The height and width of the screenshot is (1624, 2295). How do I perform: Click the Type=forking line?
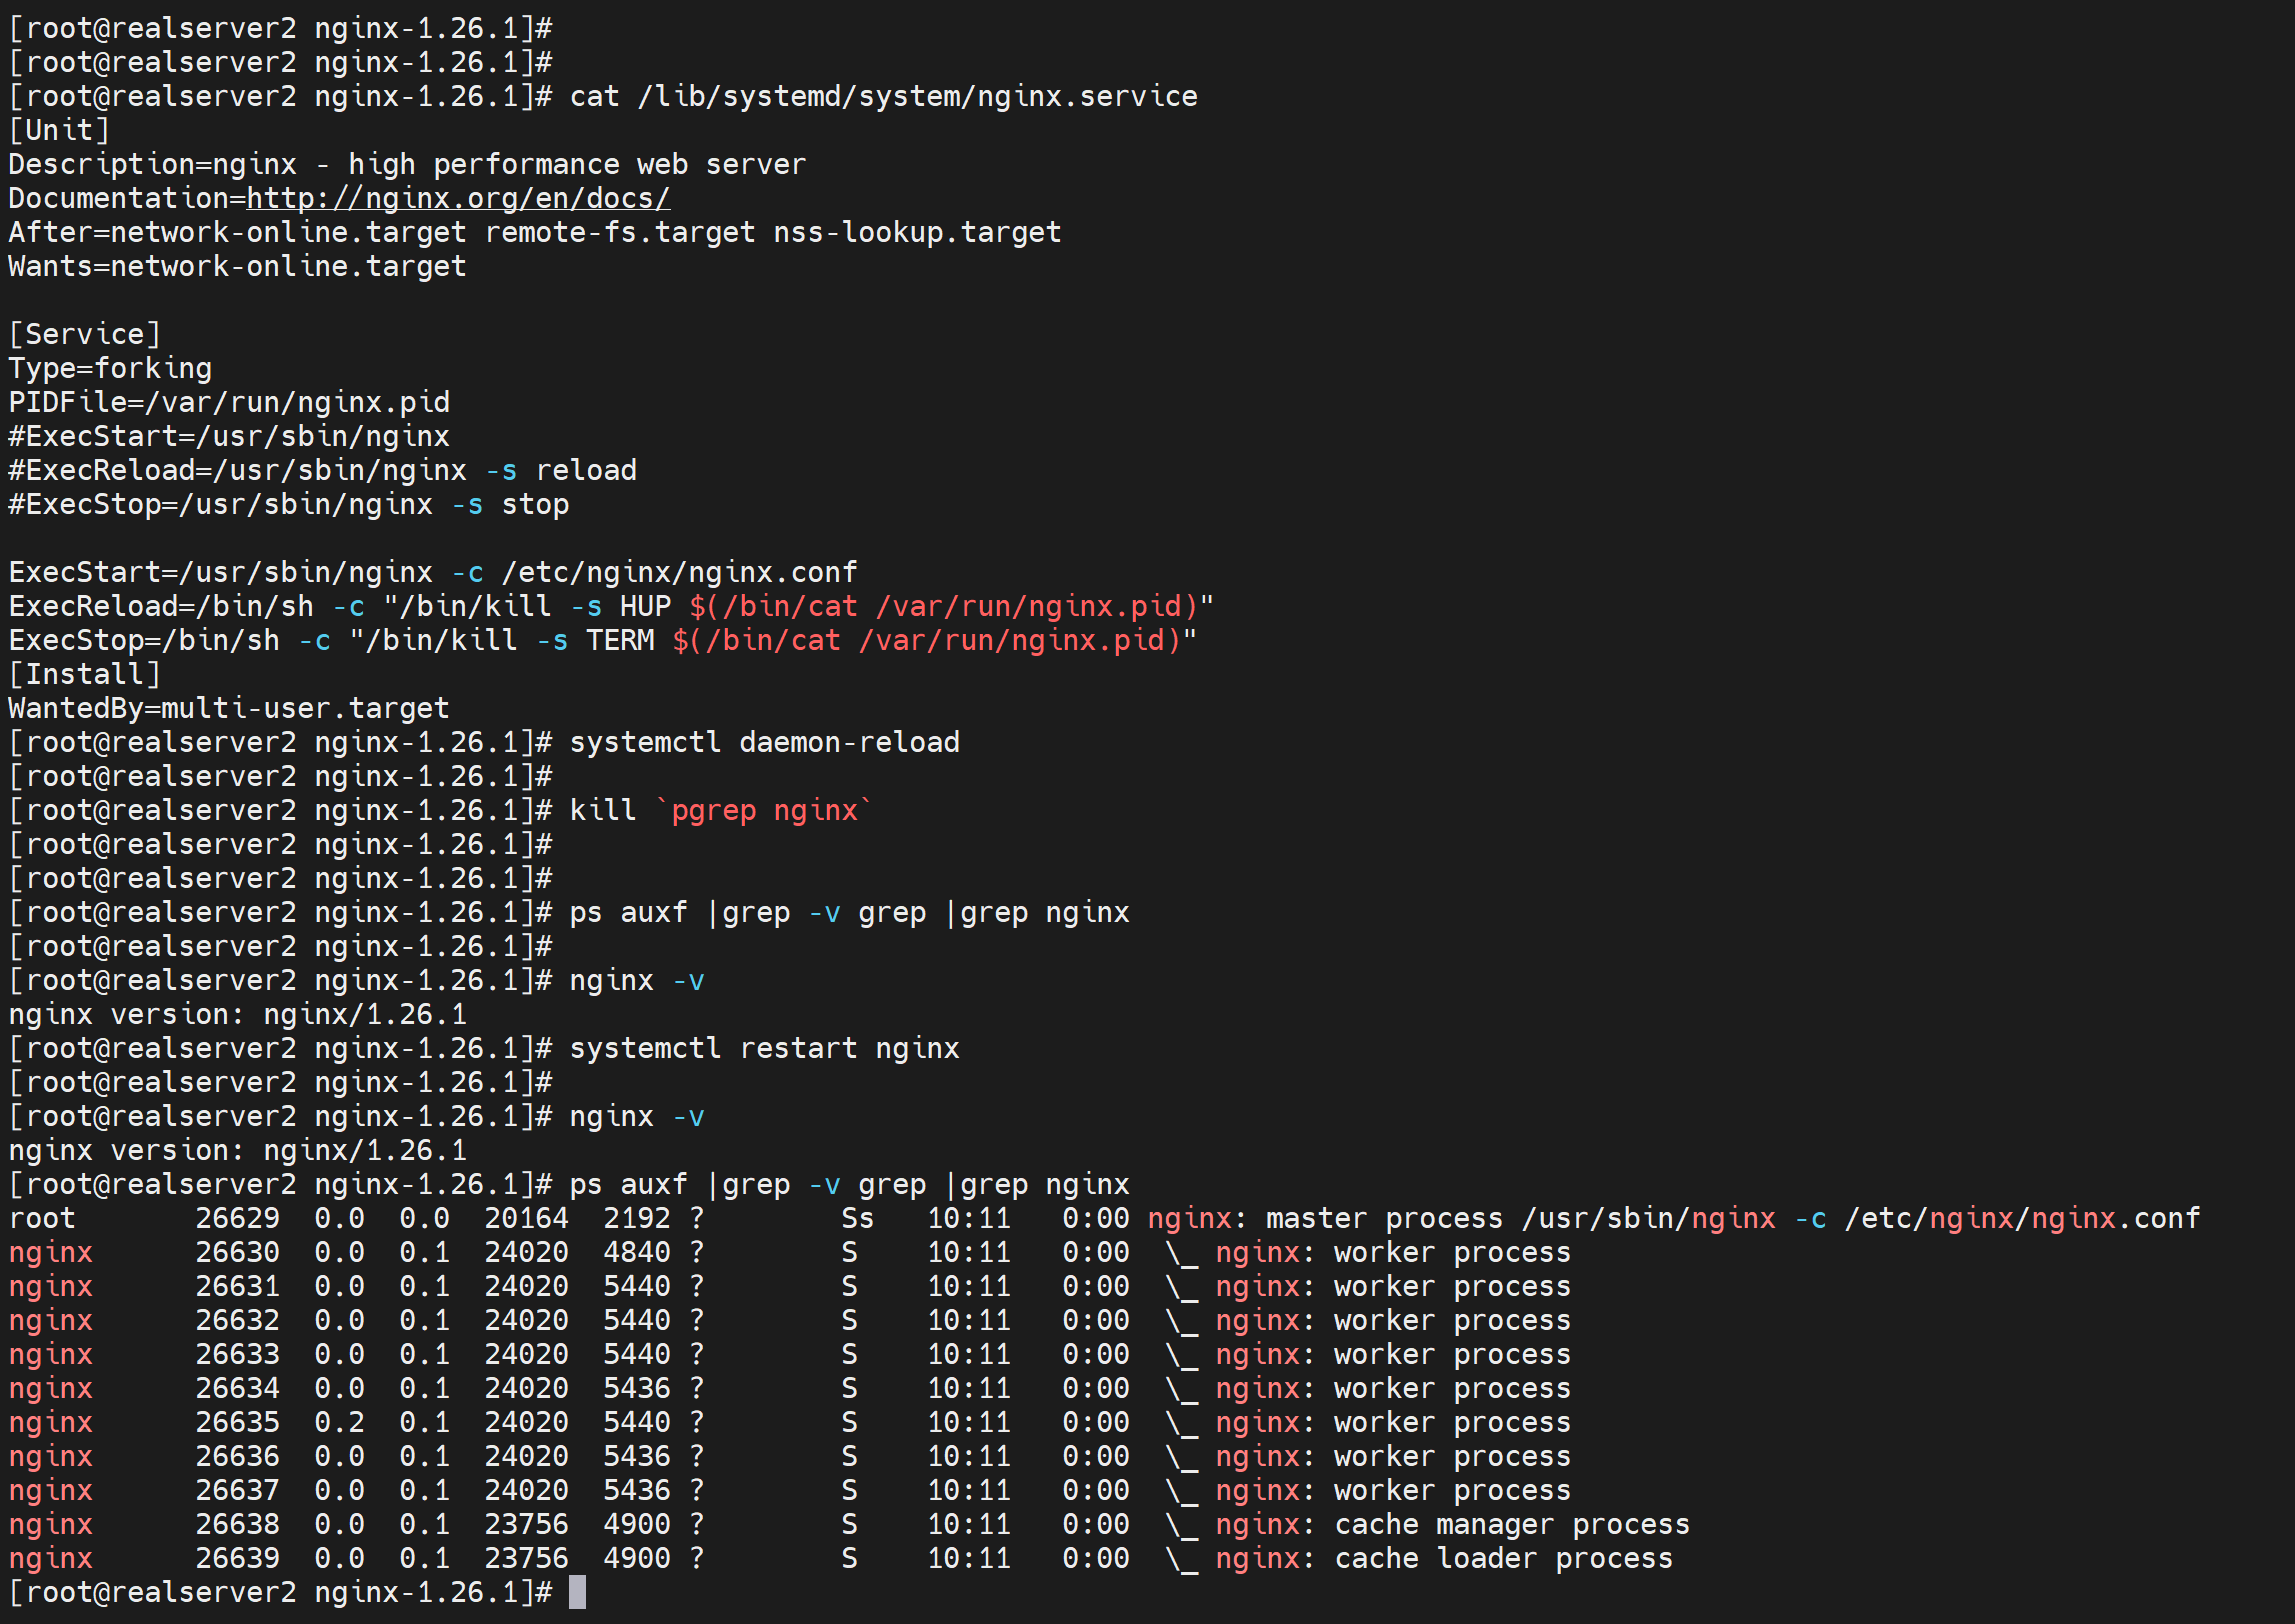[x=110, y=368]
